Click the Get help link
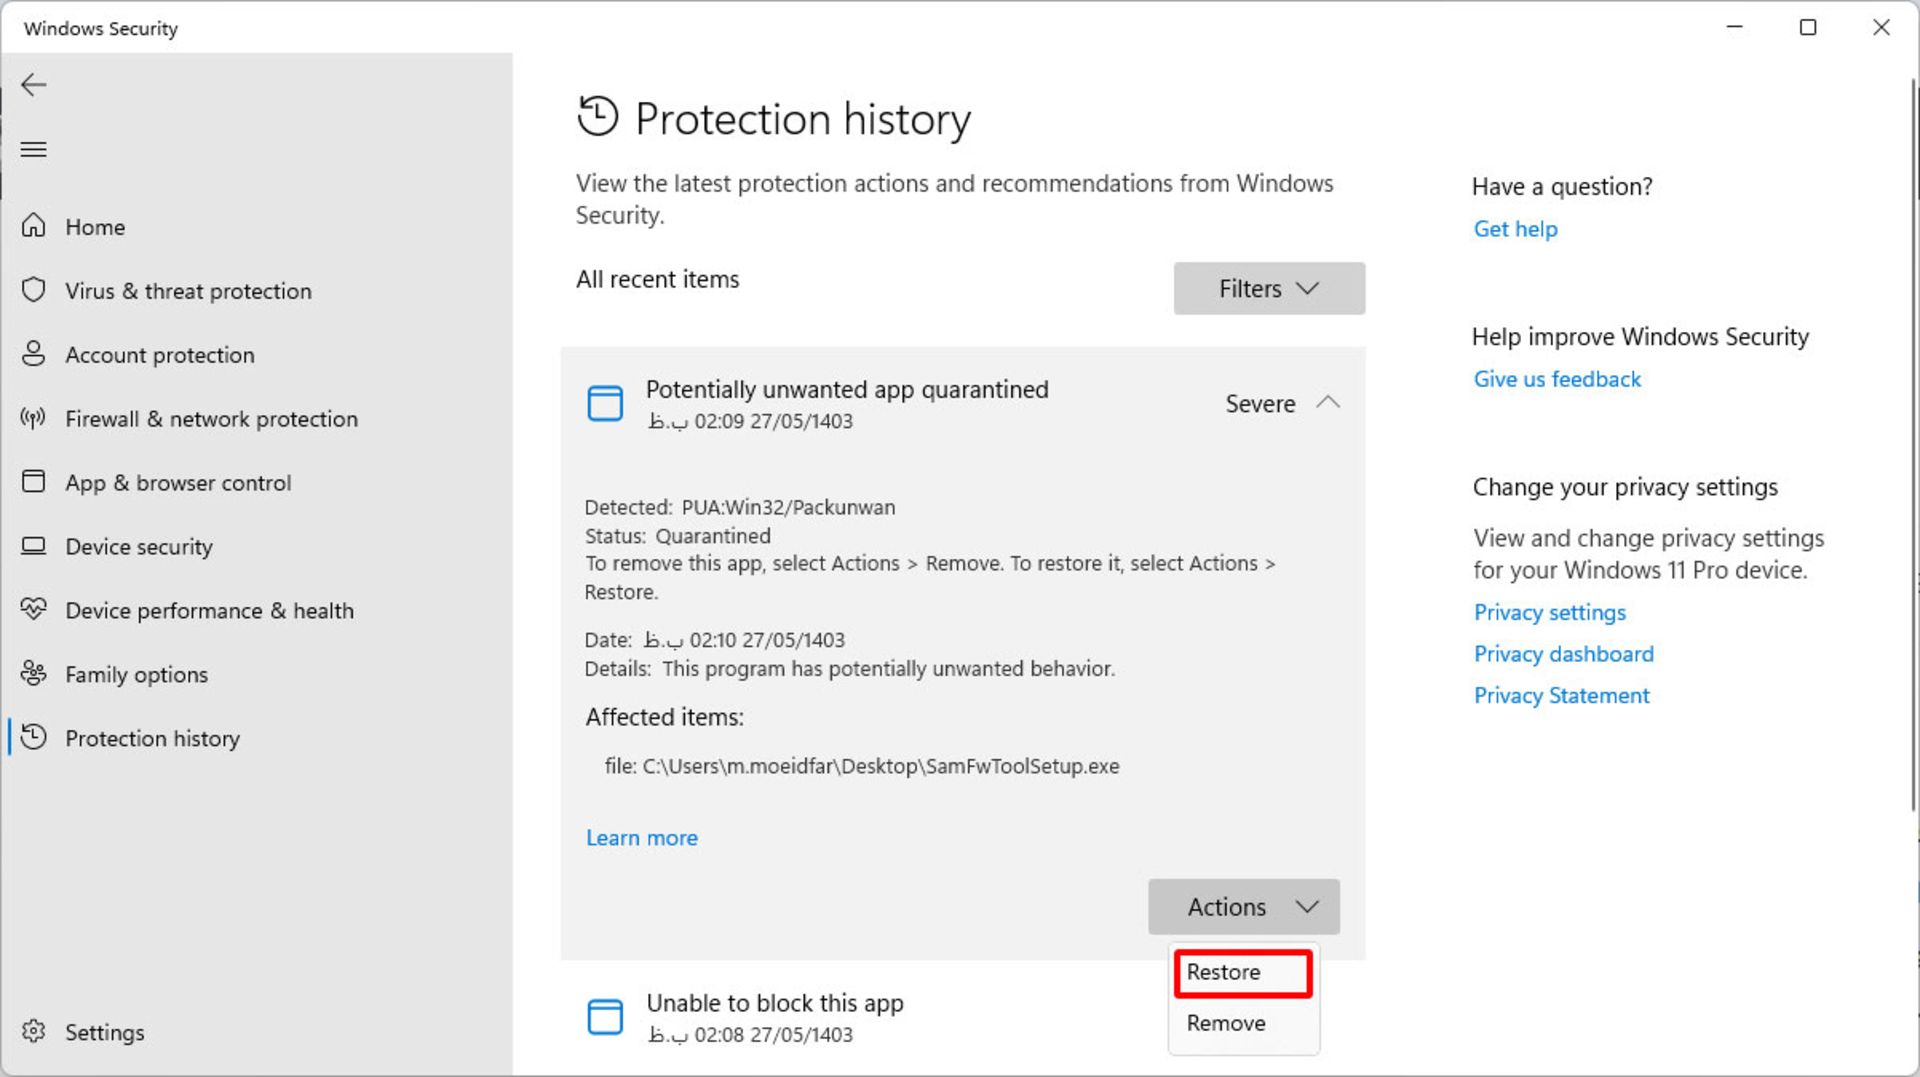Image resolution: width=1920 pixels, height=1077 pixels. (1515, 229)
